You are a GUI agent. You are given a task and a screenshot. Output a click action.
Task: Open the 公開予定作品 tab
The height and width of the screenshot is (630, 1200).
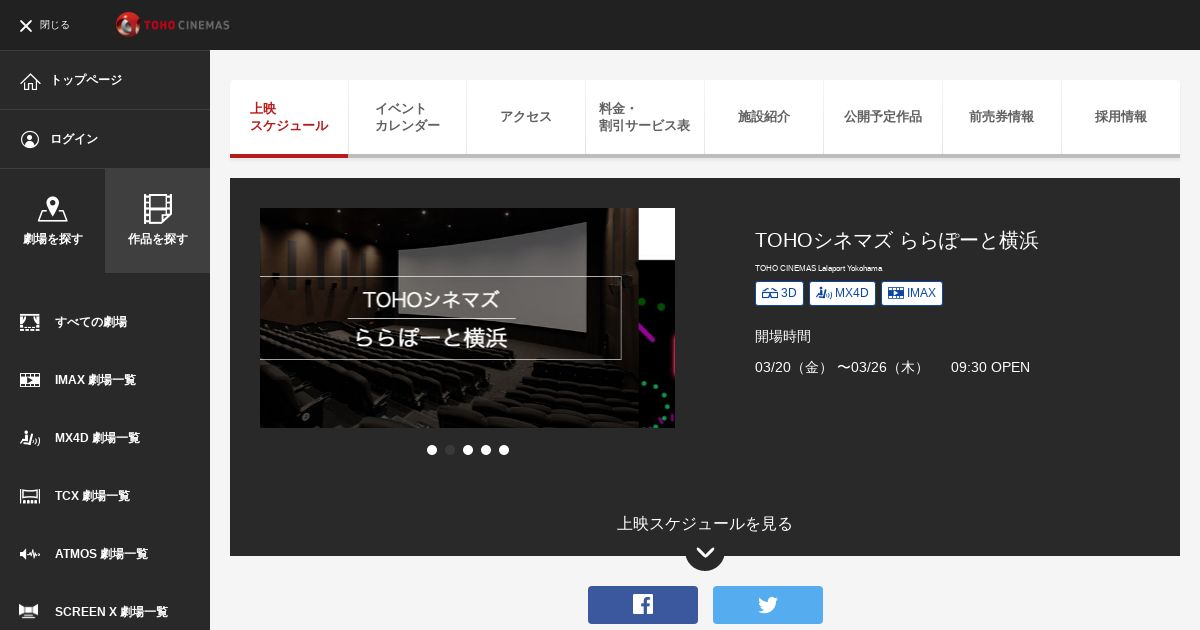tap(883, 118)
